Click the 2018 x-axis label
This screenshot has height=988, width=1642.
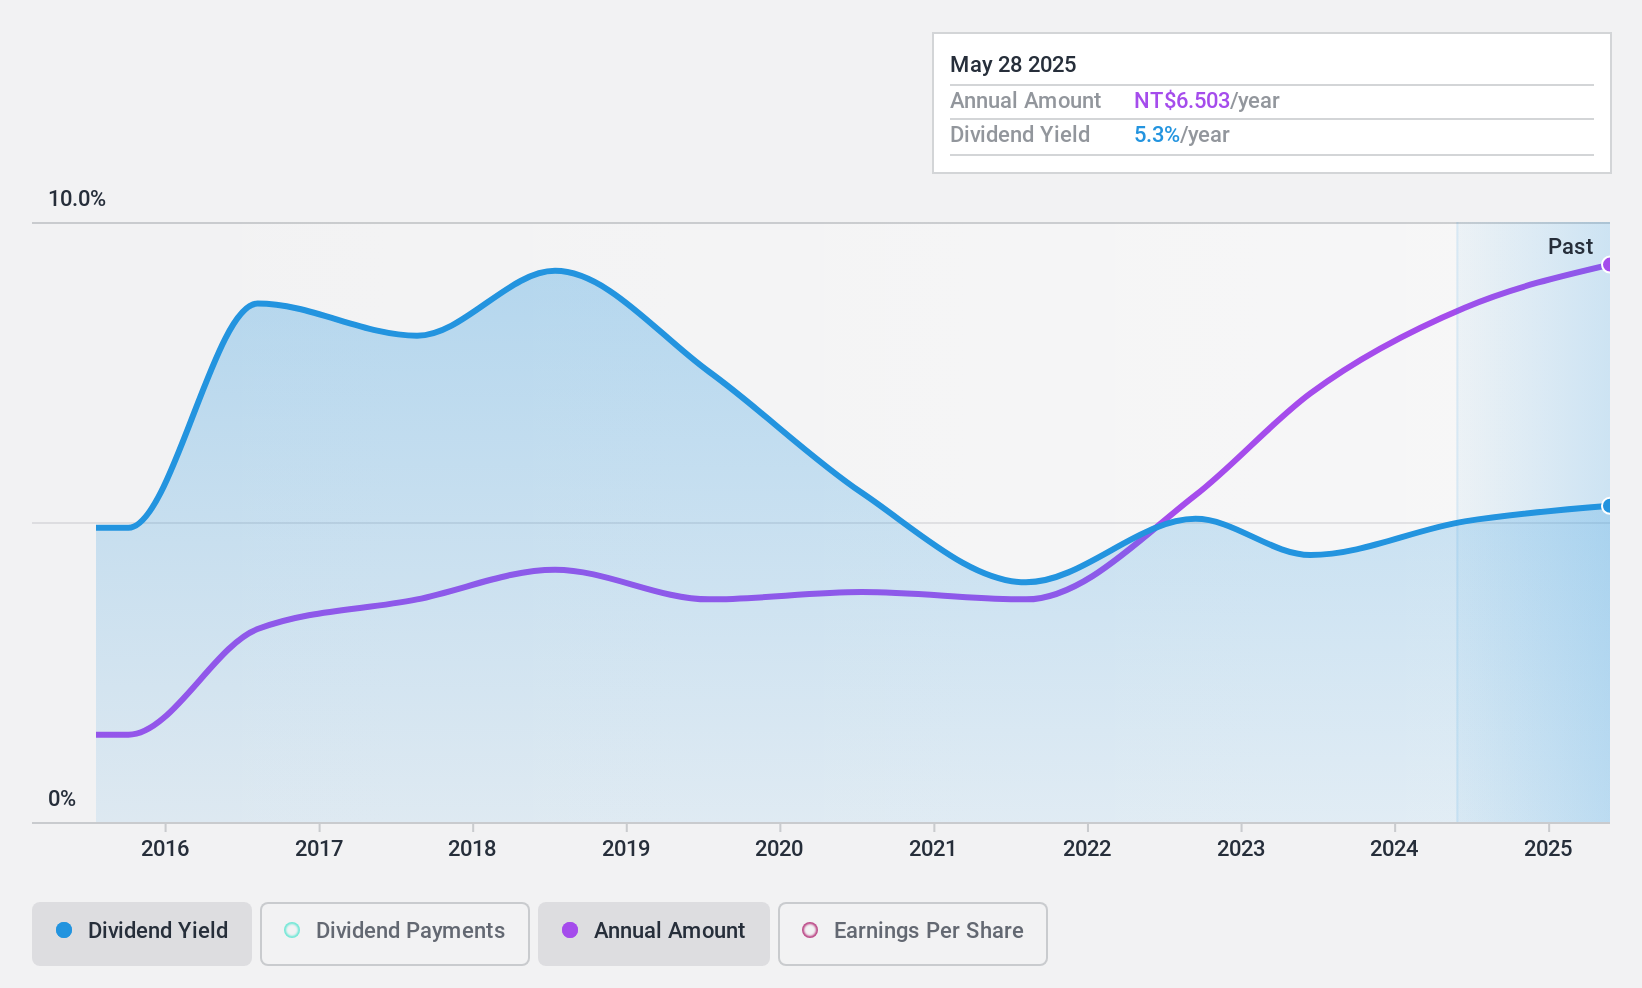point(472,849)
